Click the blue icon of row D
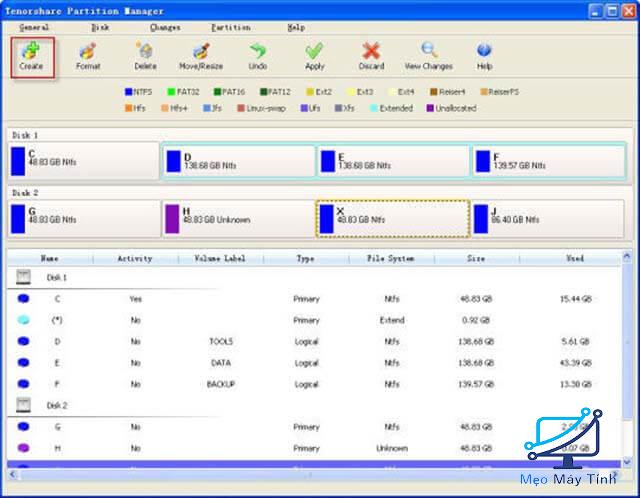This screenshot has height=498, width=640. pos(23,341)
